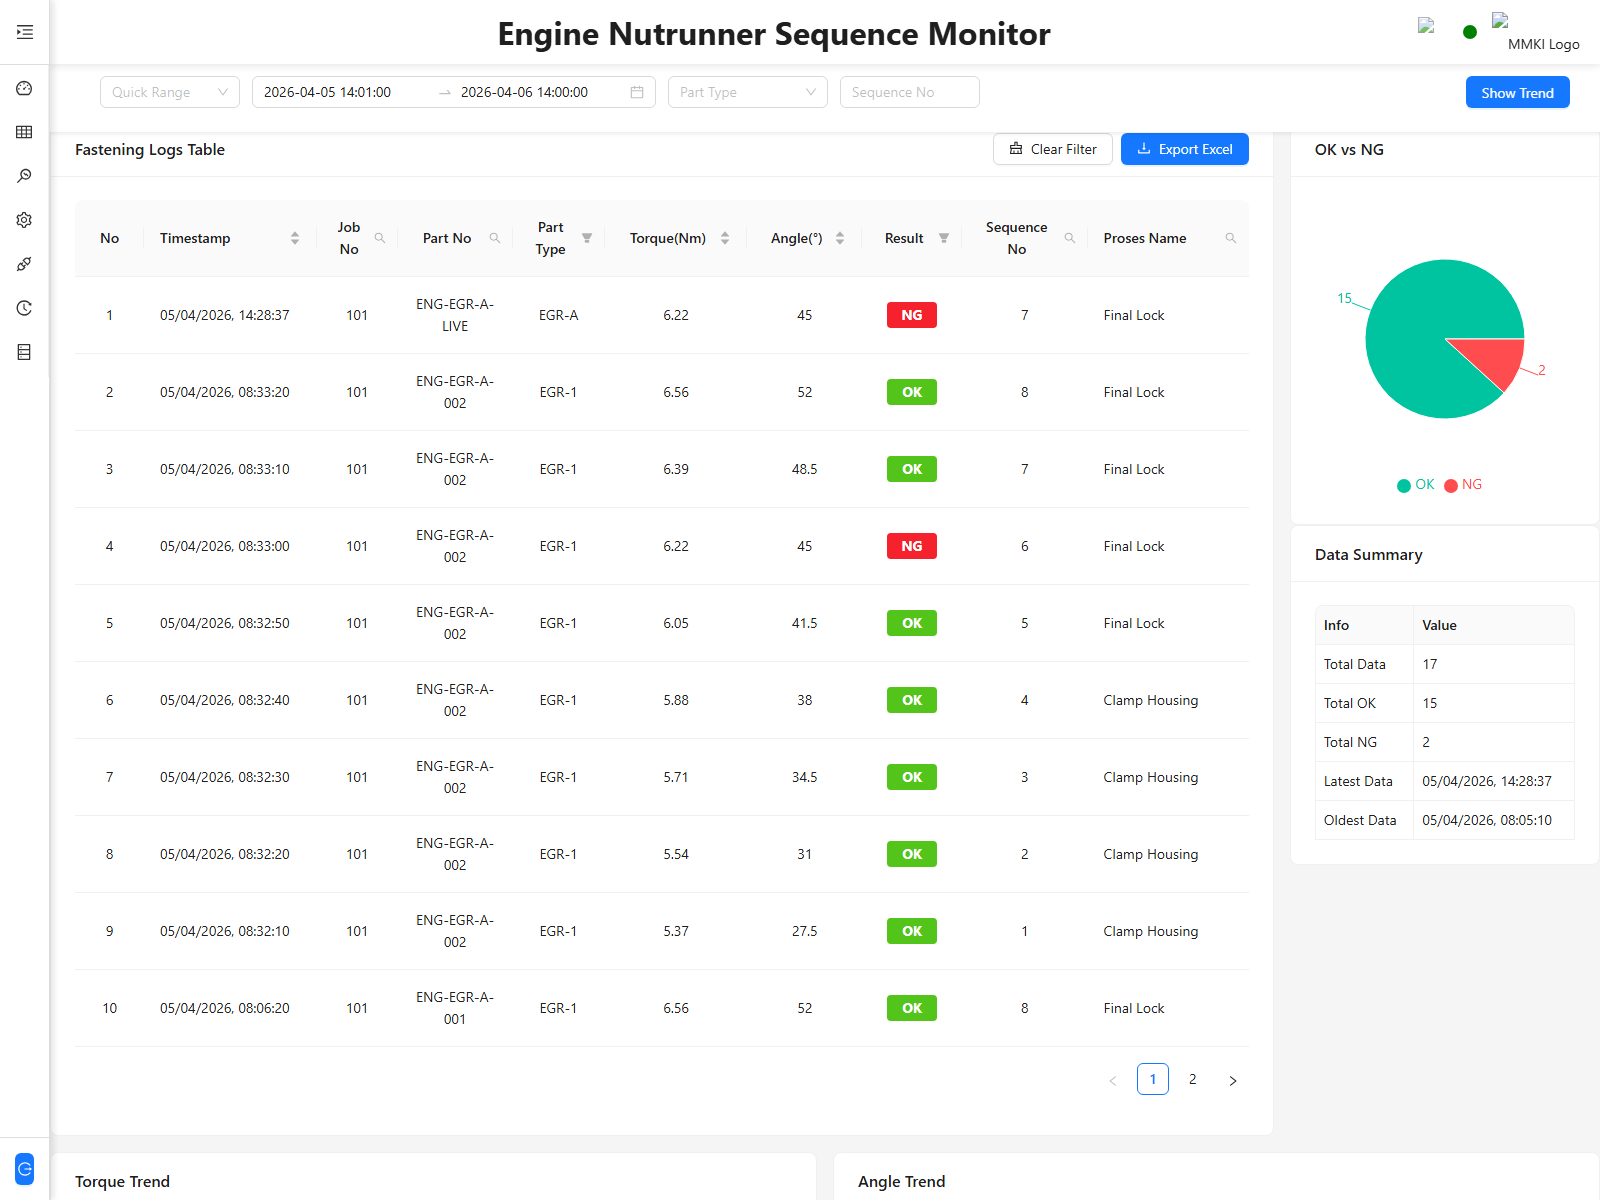
Task: Click the Clear Filter button
Action: coord(1053,149)
